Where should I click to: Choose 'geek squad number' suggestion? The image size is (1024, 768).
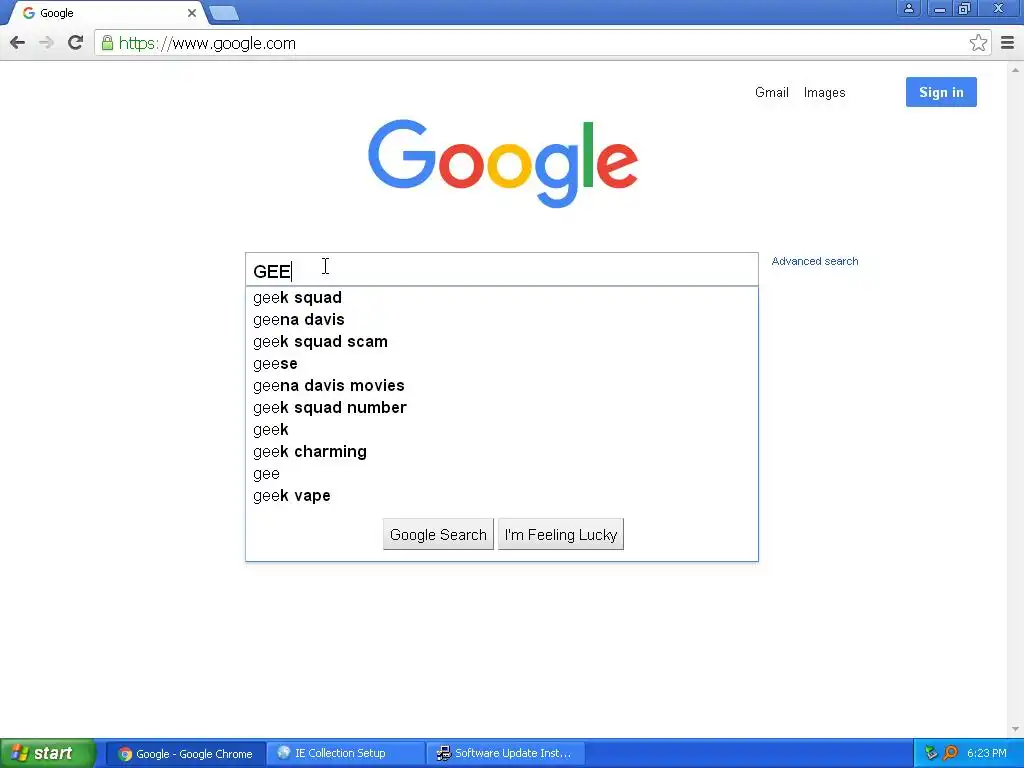click(x=502, y=408)
